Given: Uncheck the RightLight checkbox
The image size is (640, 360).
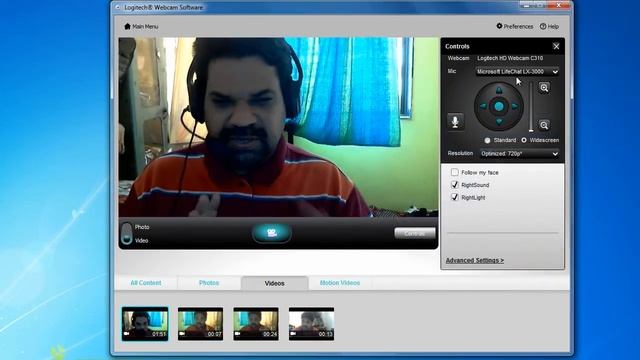Looking at the screenshot, I should [x=454, y=197].
